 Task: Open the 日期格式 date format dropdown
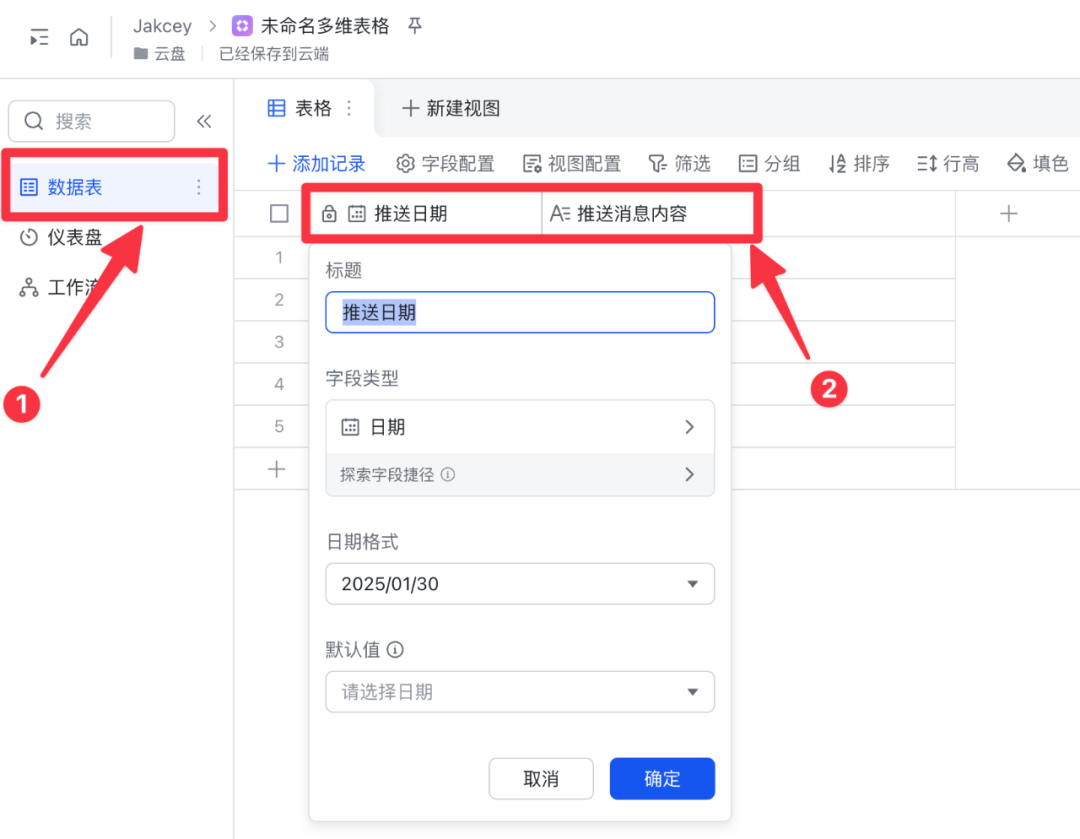click(x=520, y=583)
